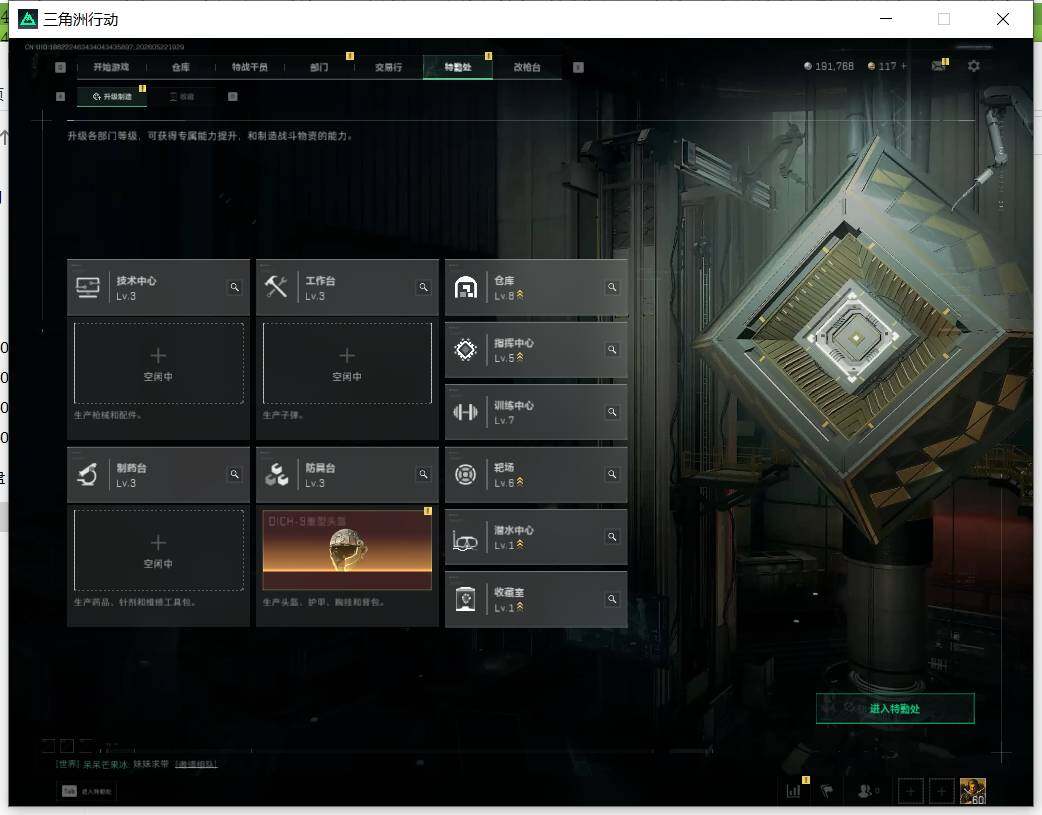Click the 191,768 currency balance
This screenshot has width=1042, height=815.
coord(829,66)
